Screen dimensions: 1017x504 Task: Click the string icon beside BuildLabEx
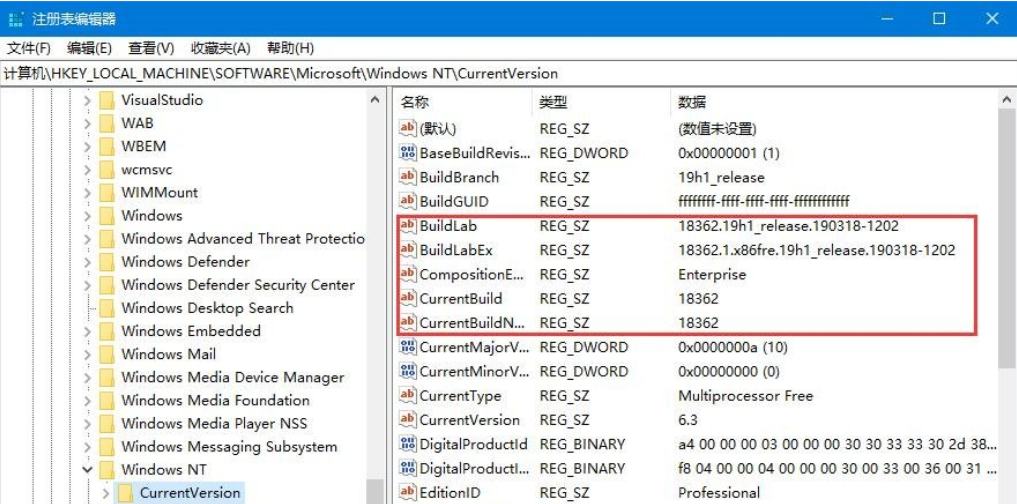pyautogui.click(x=407, y=249)
